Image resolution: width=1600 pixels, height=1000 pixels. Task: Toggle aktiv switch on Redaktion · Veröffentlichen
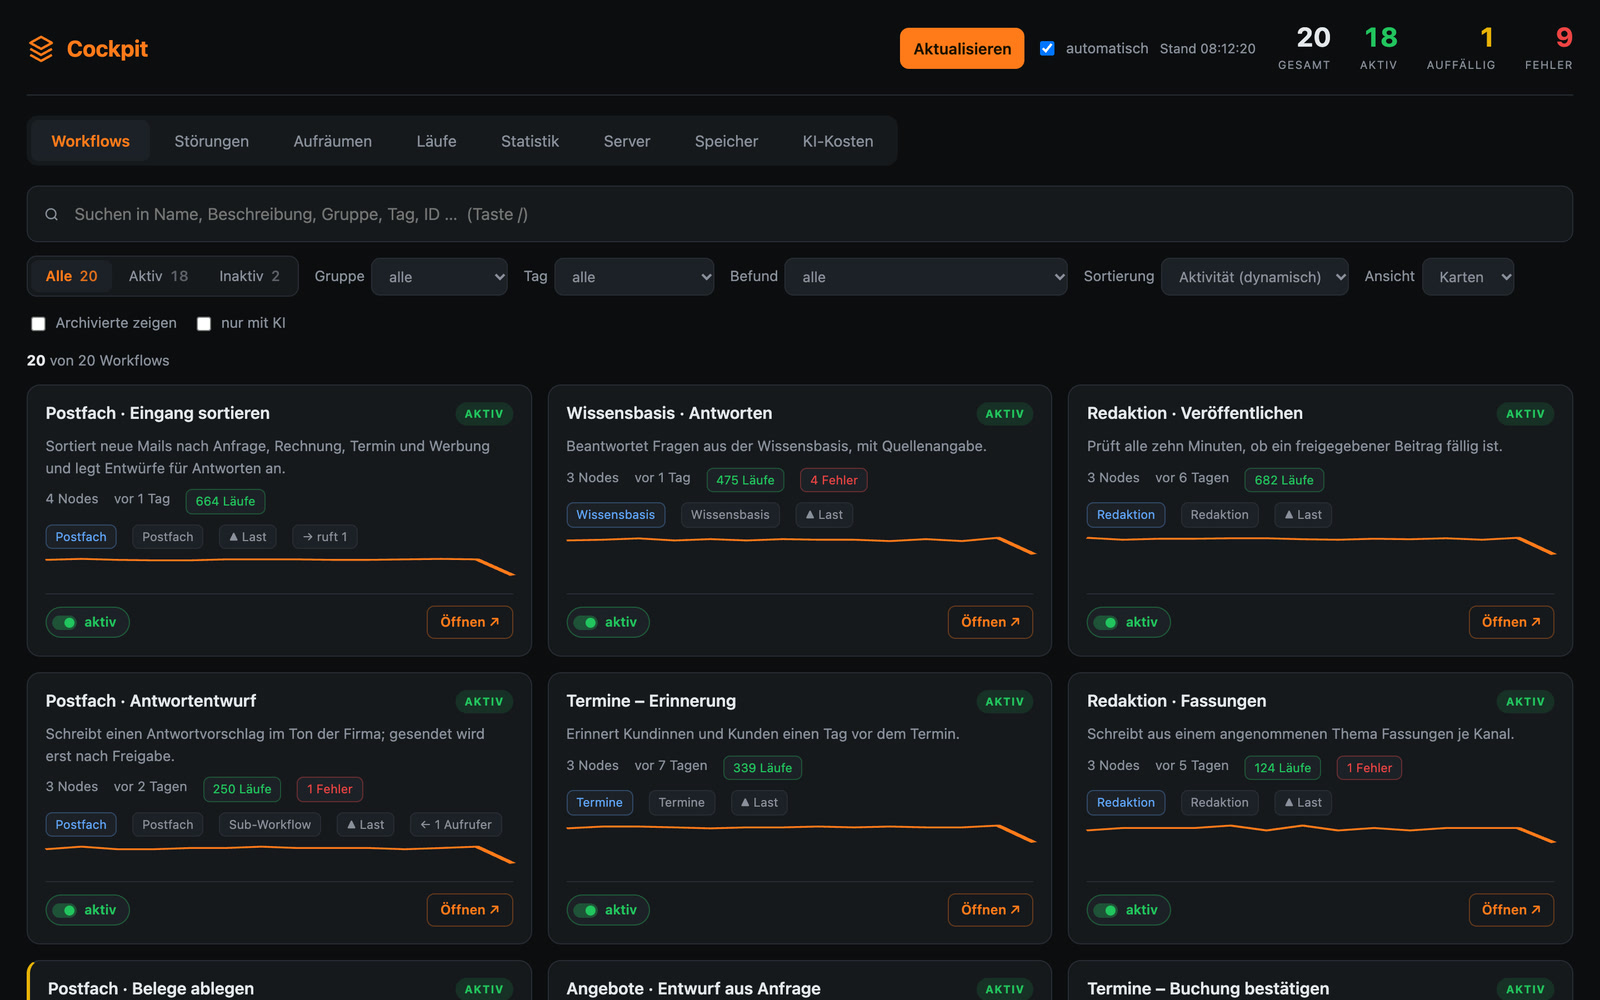coord(1129,622)
